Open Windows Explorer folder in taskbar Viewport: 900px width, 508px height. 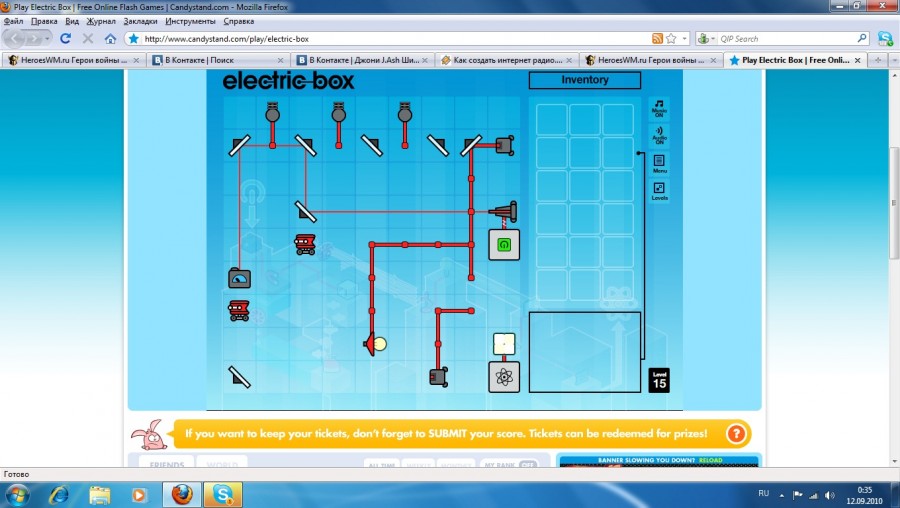click(99, 495)
